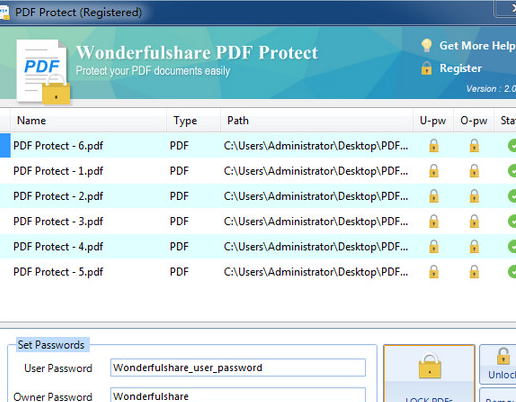This screenshot has height=402, width=516.
Task: Click U-pw lock icon for PDF Protect - 6.pdf
Action: (434, 145)
